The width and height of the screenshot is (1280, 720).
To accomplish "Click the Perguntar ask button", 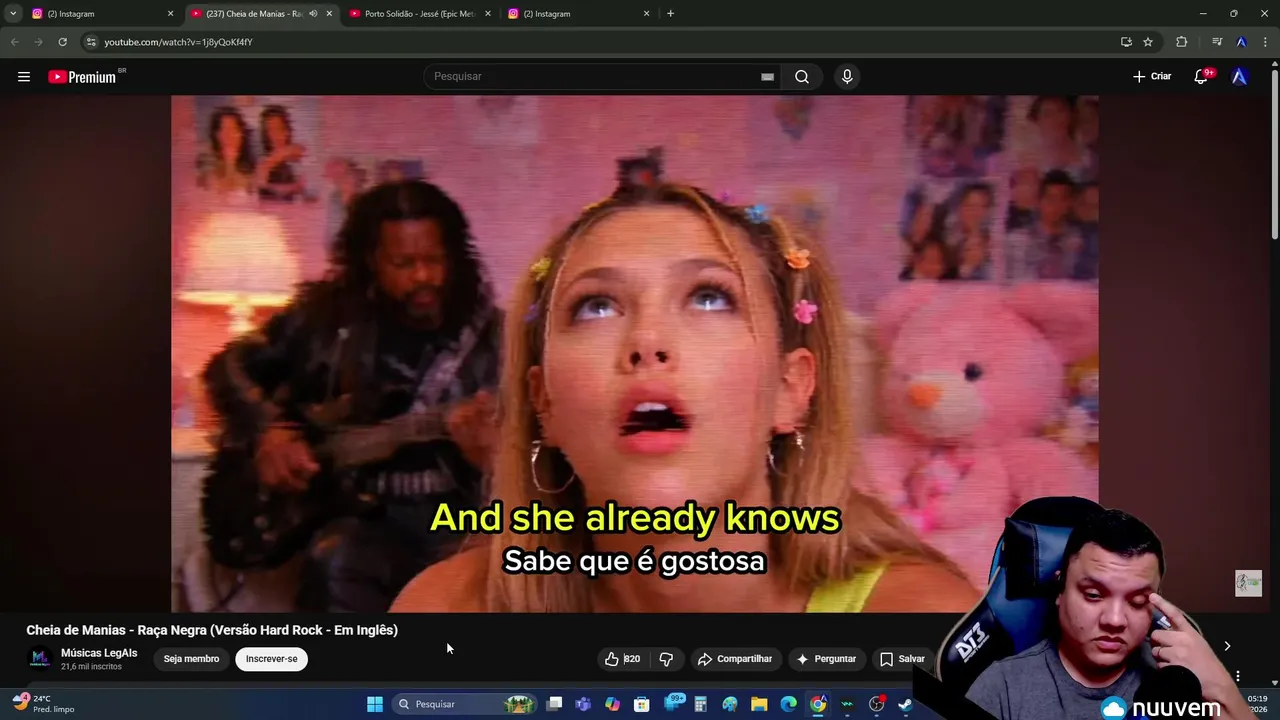I will point(826,659).
